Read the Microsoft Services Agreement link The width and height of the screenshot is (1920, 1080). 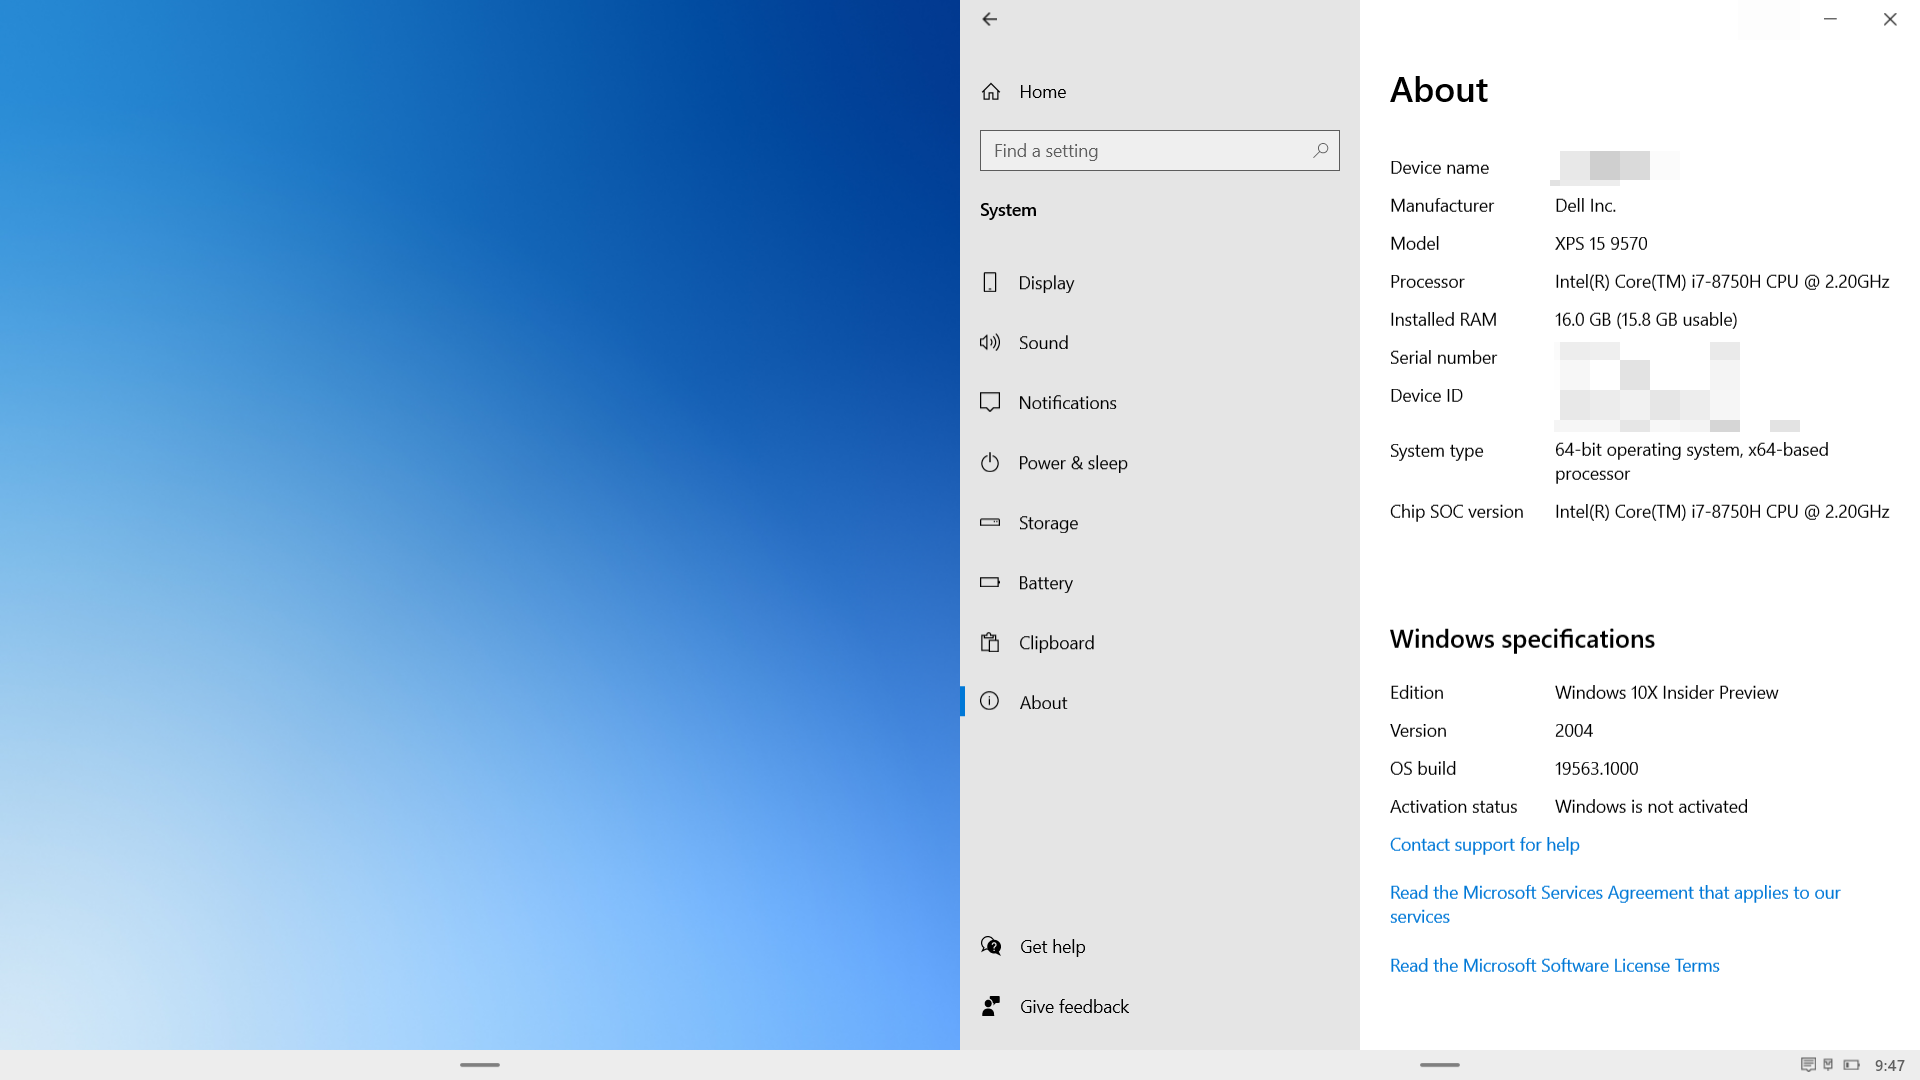coord(1615,905)
